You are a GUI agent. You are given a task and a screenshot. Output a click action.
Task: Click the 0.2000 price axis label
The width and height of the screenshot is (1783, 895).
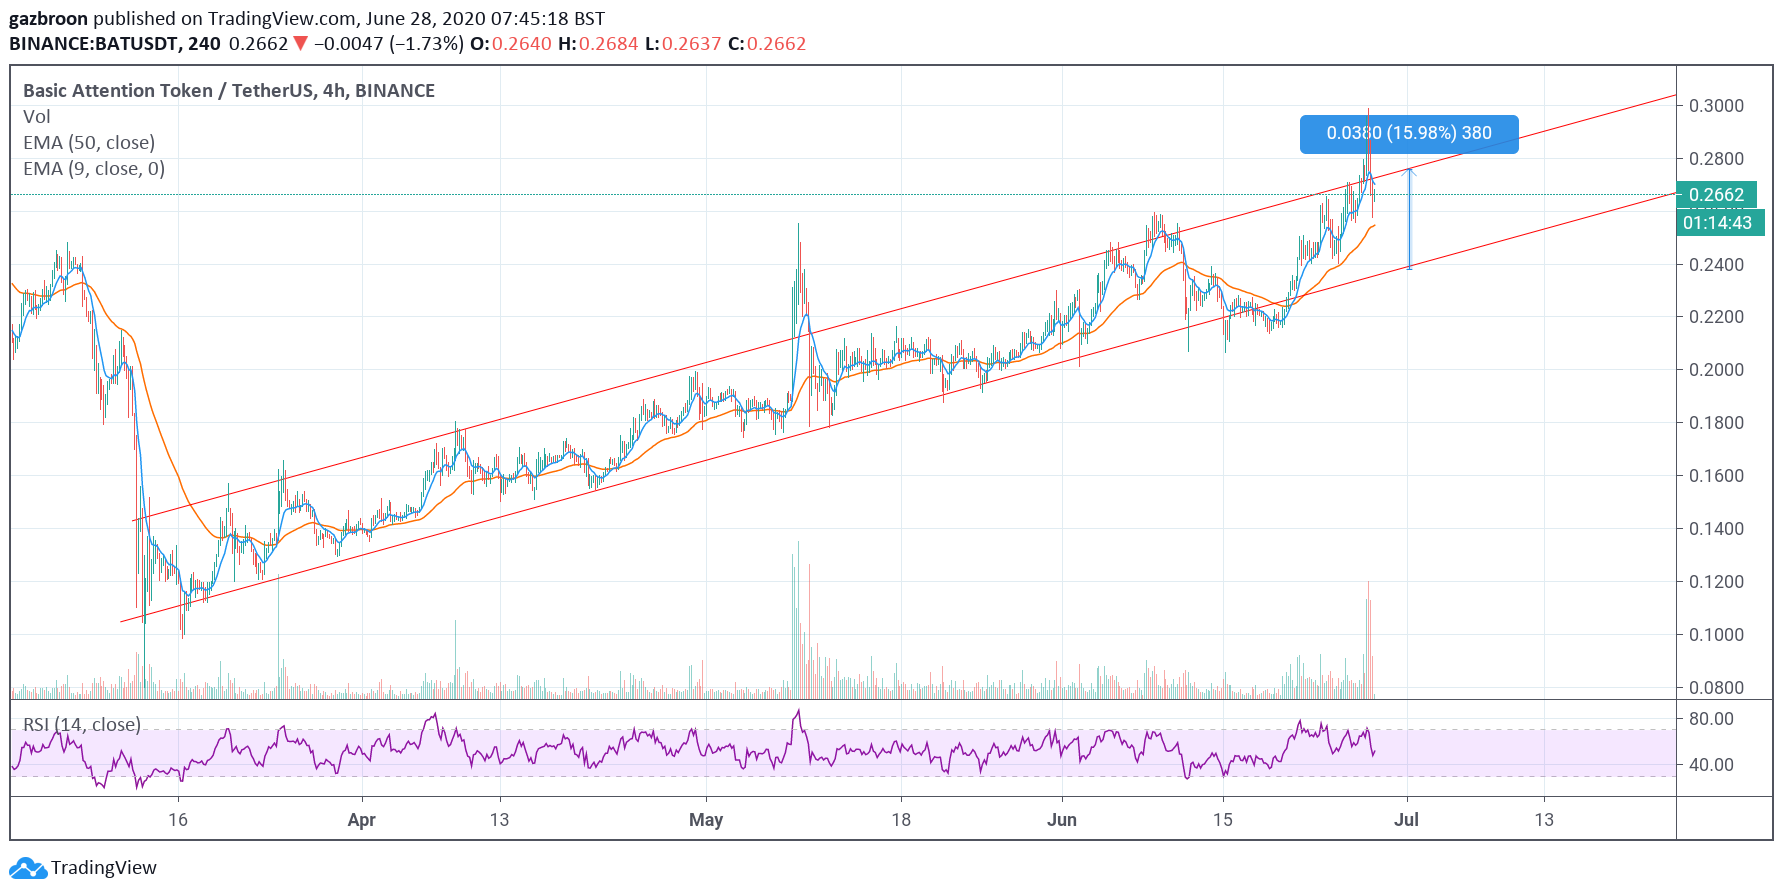(x=1716, y=370)
